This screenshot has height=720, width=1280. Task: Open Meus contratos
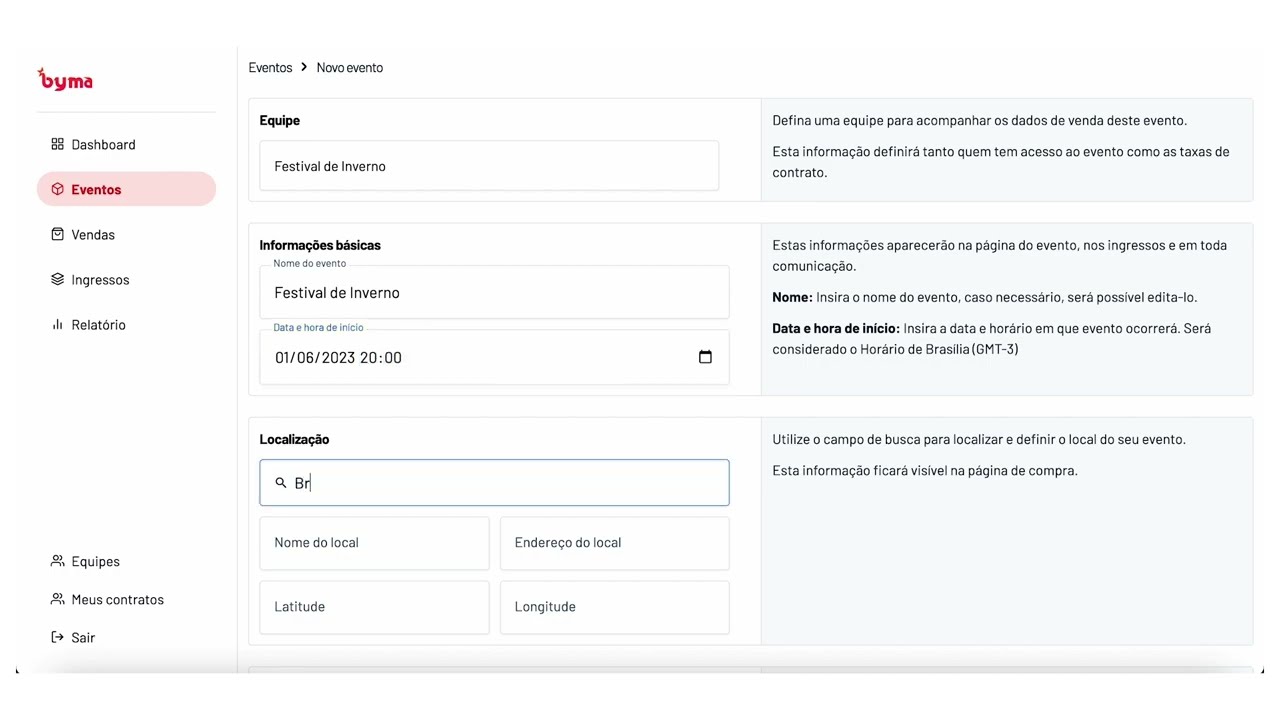pos(126,599)
